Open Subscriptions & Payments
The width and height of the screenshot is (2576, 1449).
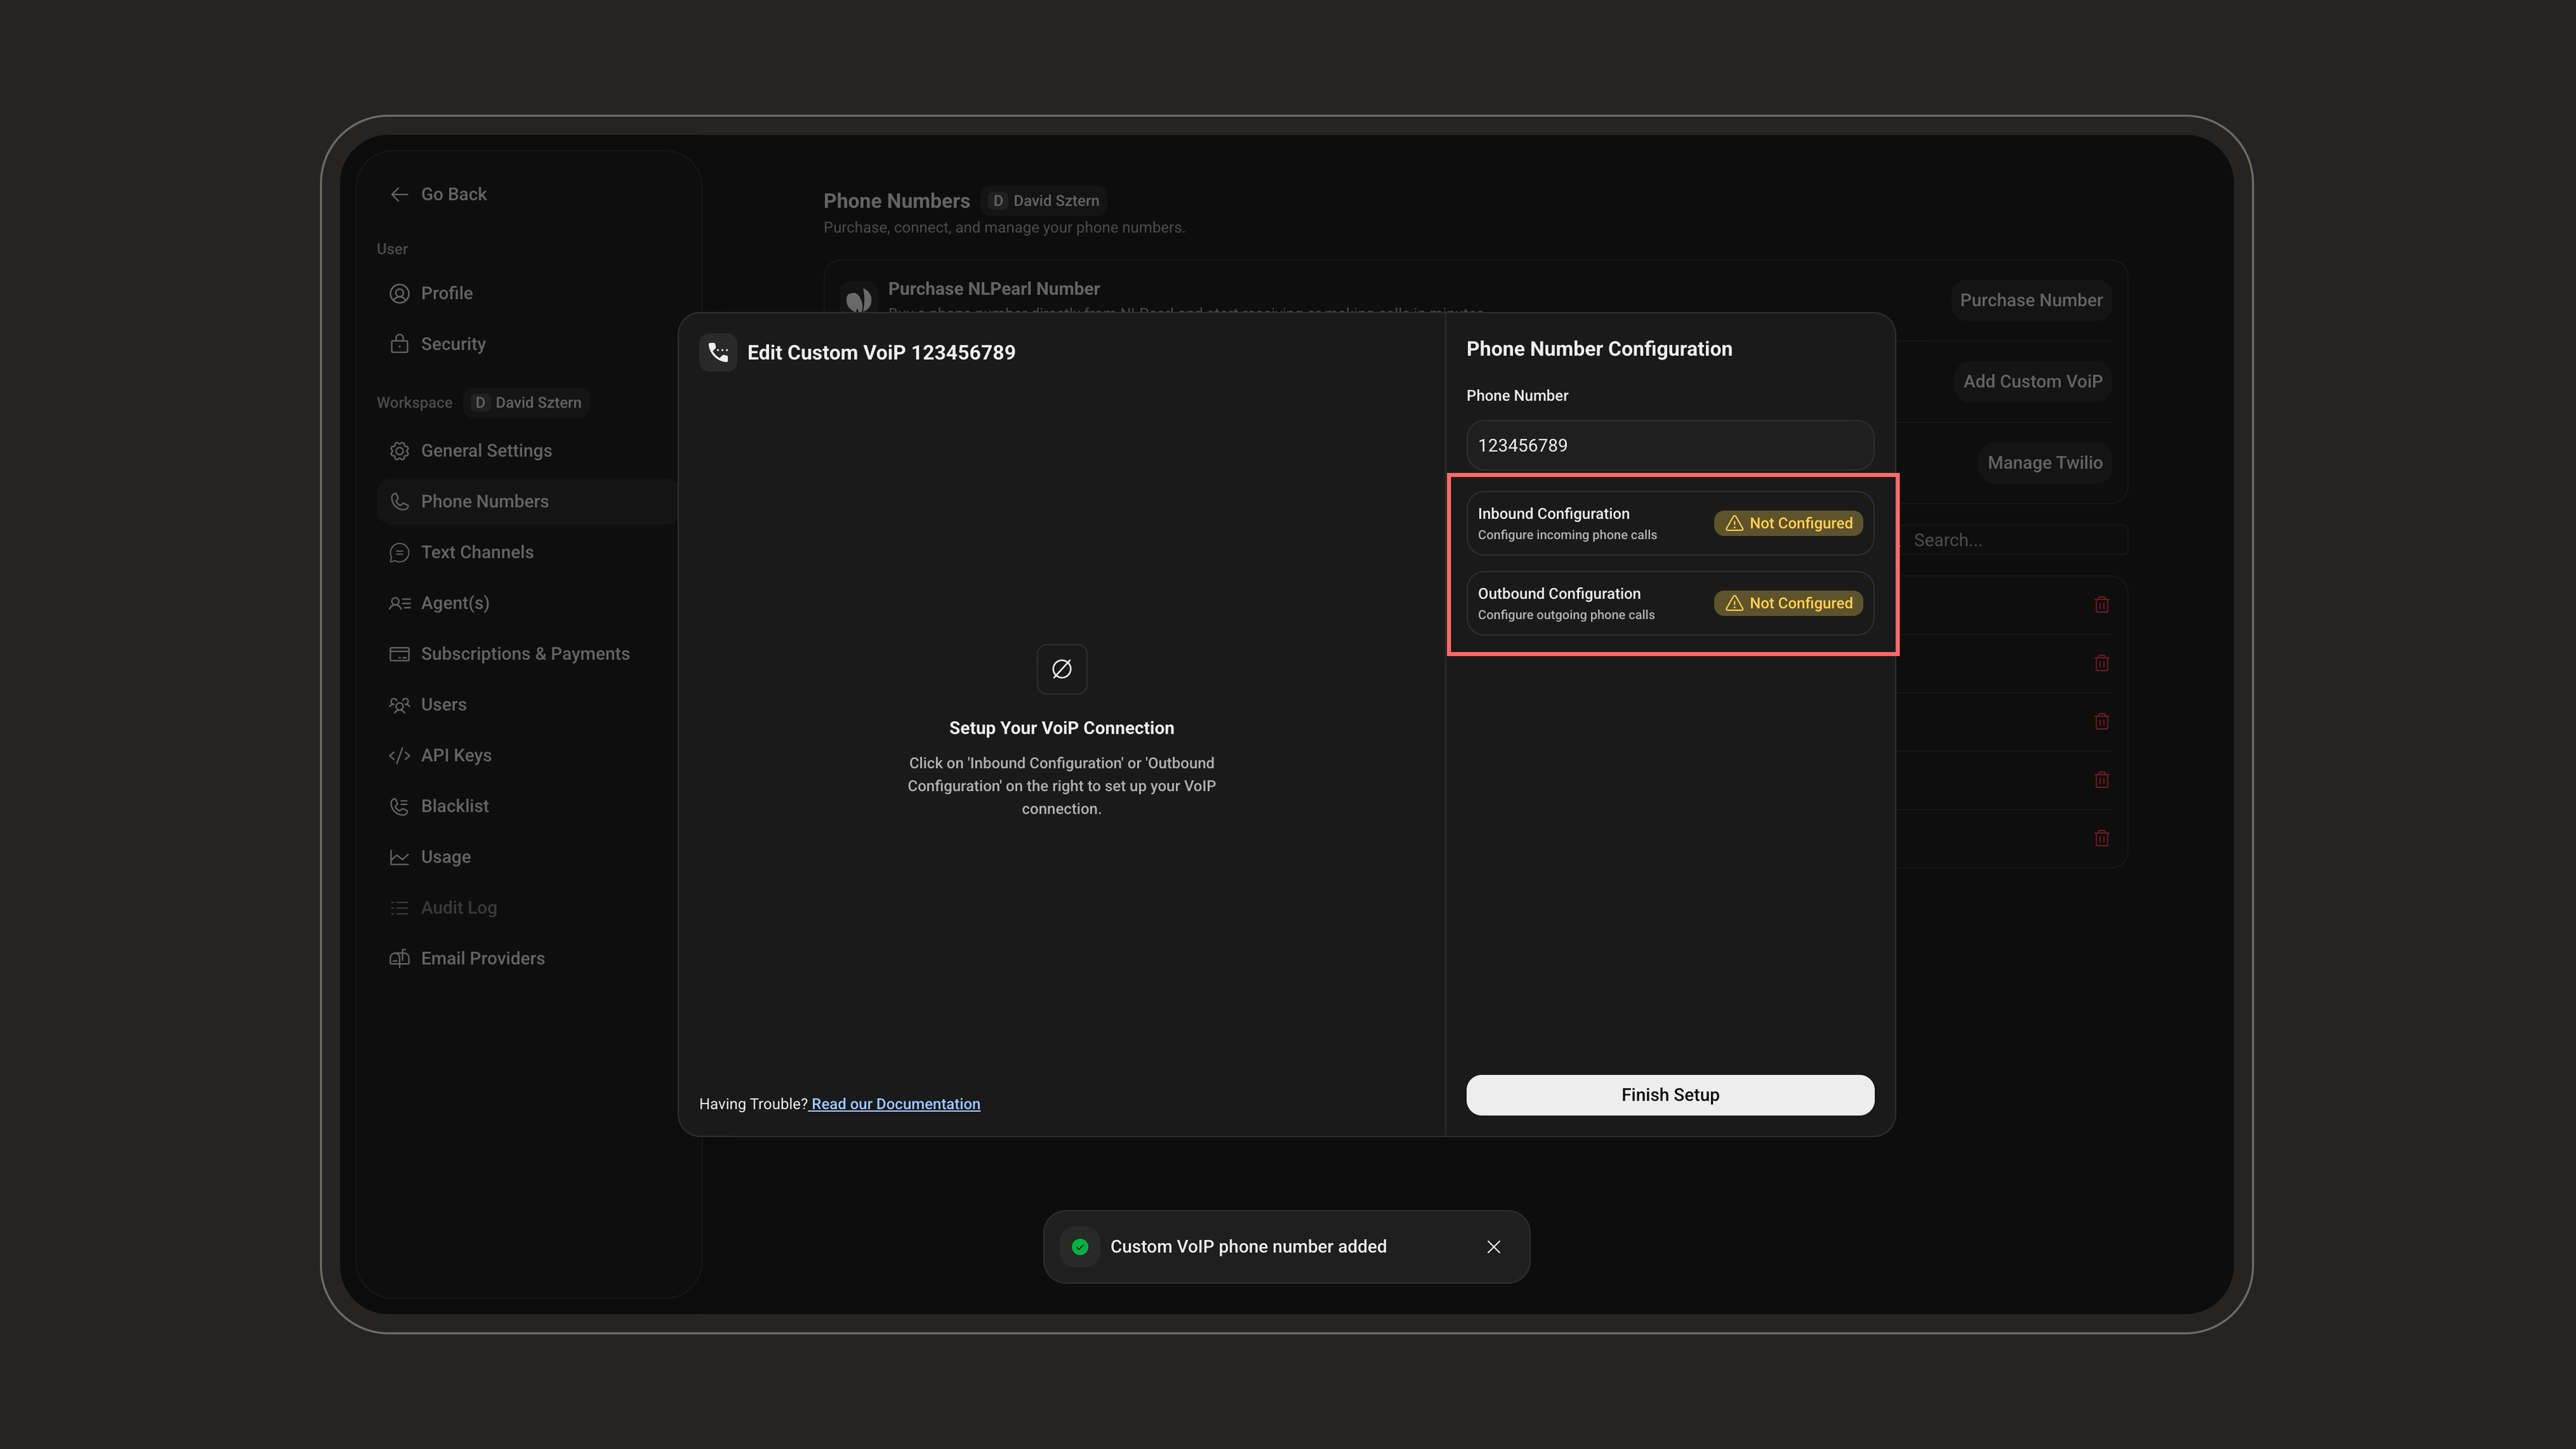point(525,654)
